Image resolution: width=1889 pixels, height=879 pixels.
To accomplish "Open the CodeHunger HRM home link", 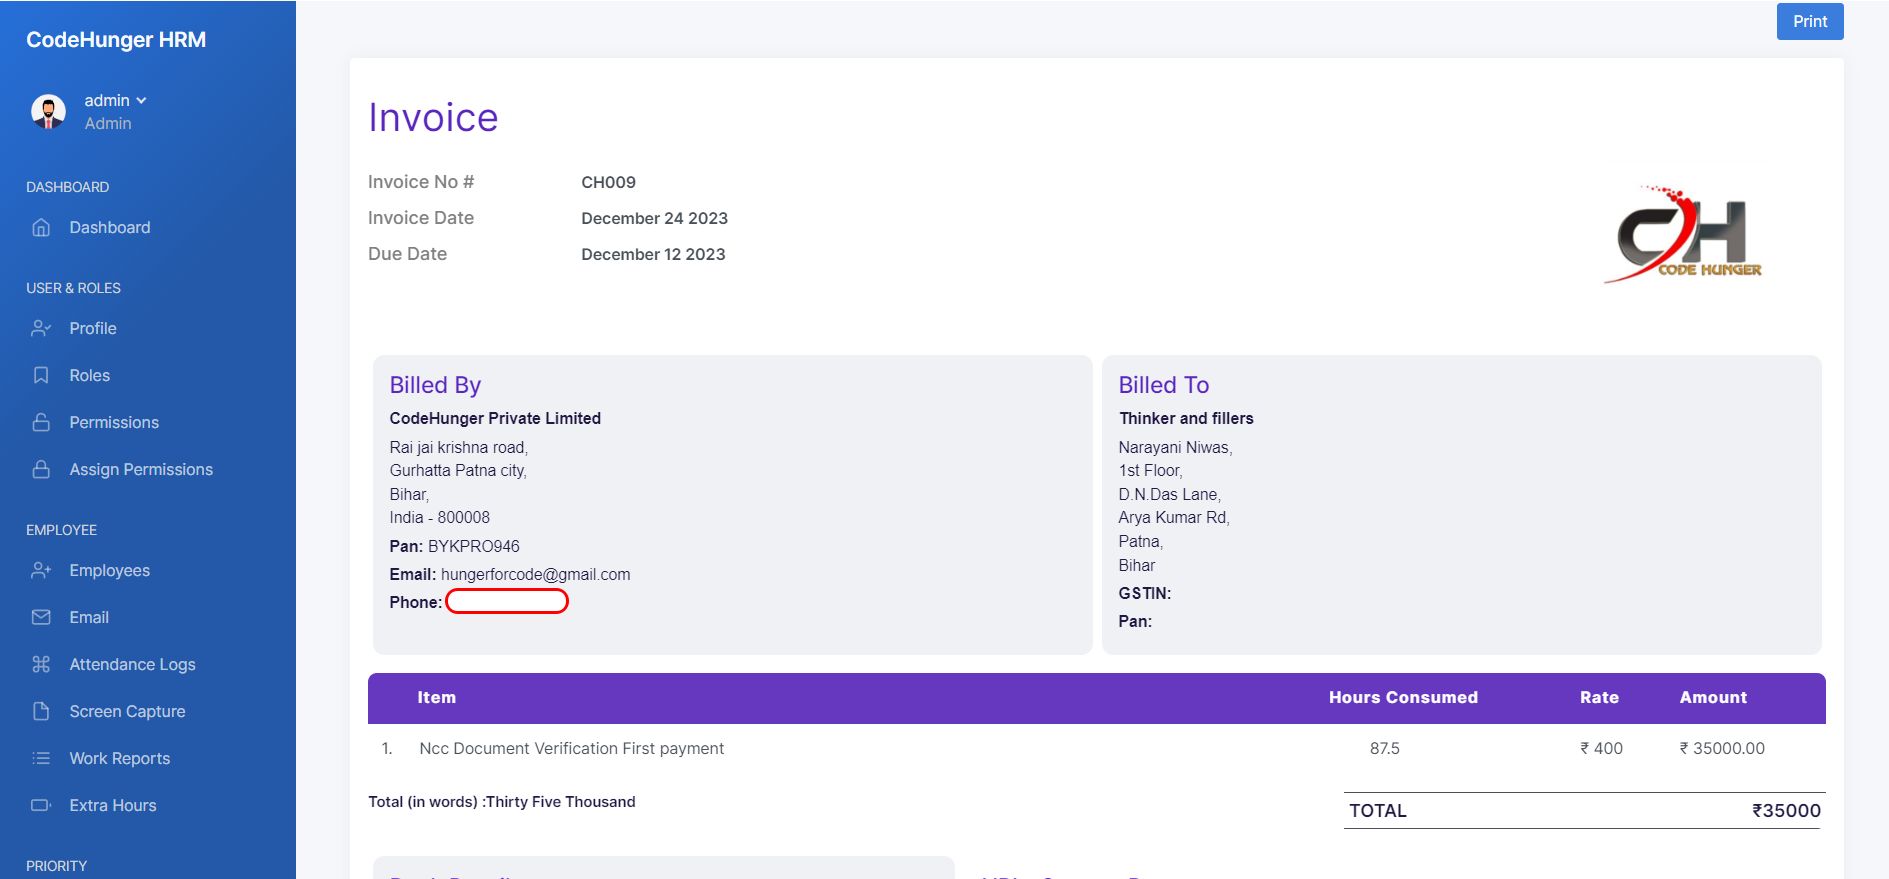I will (116, 40).
